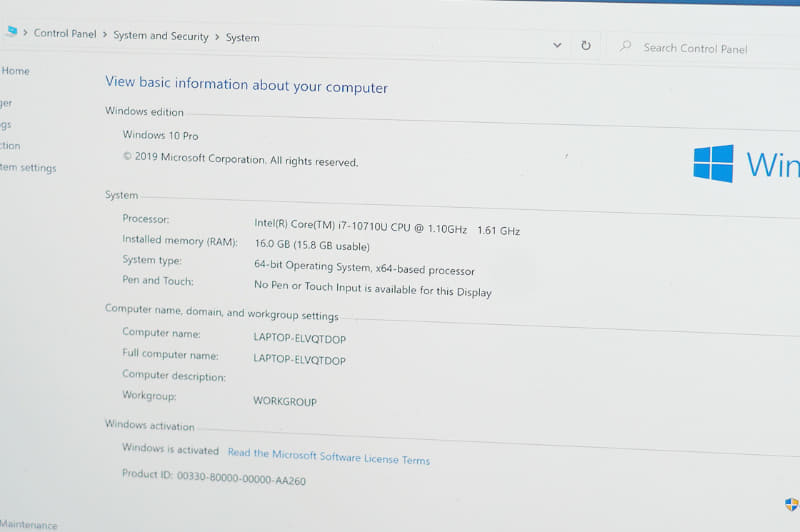Select the System breadcrumb item

pyautogui.click(x=243, y=38)
